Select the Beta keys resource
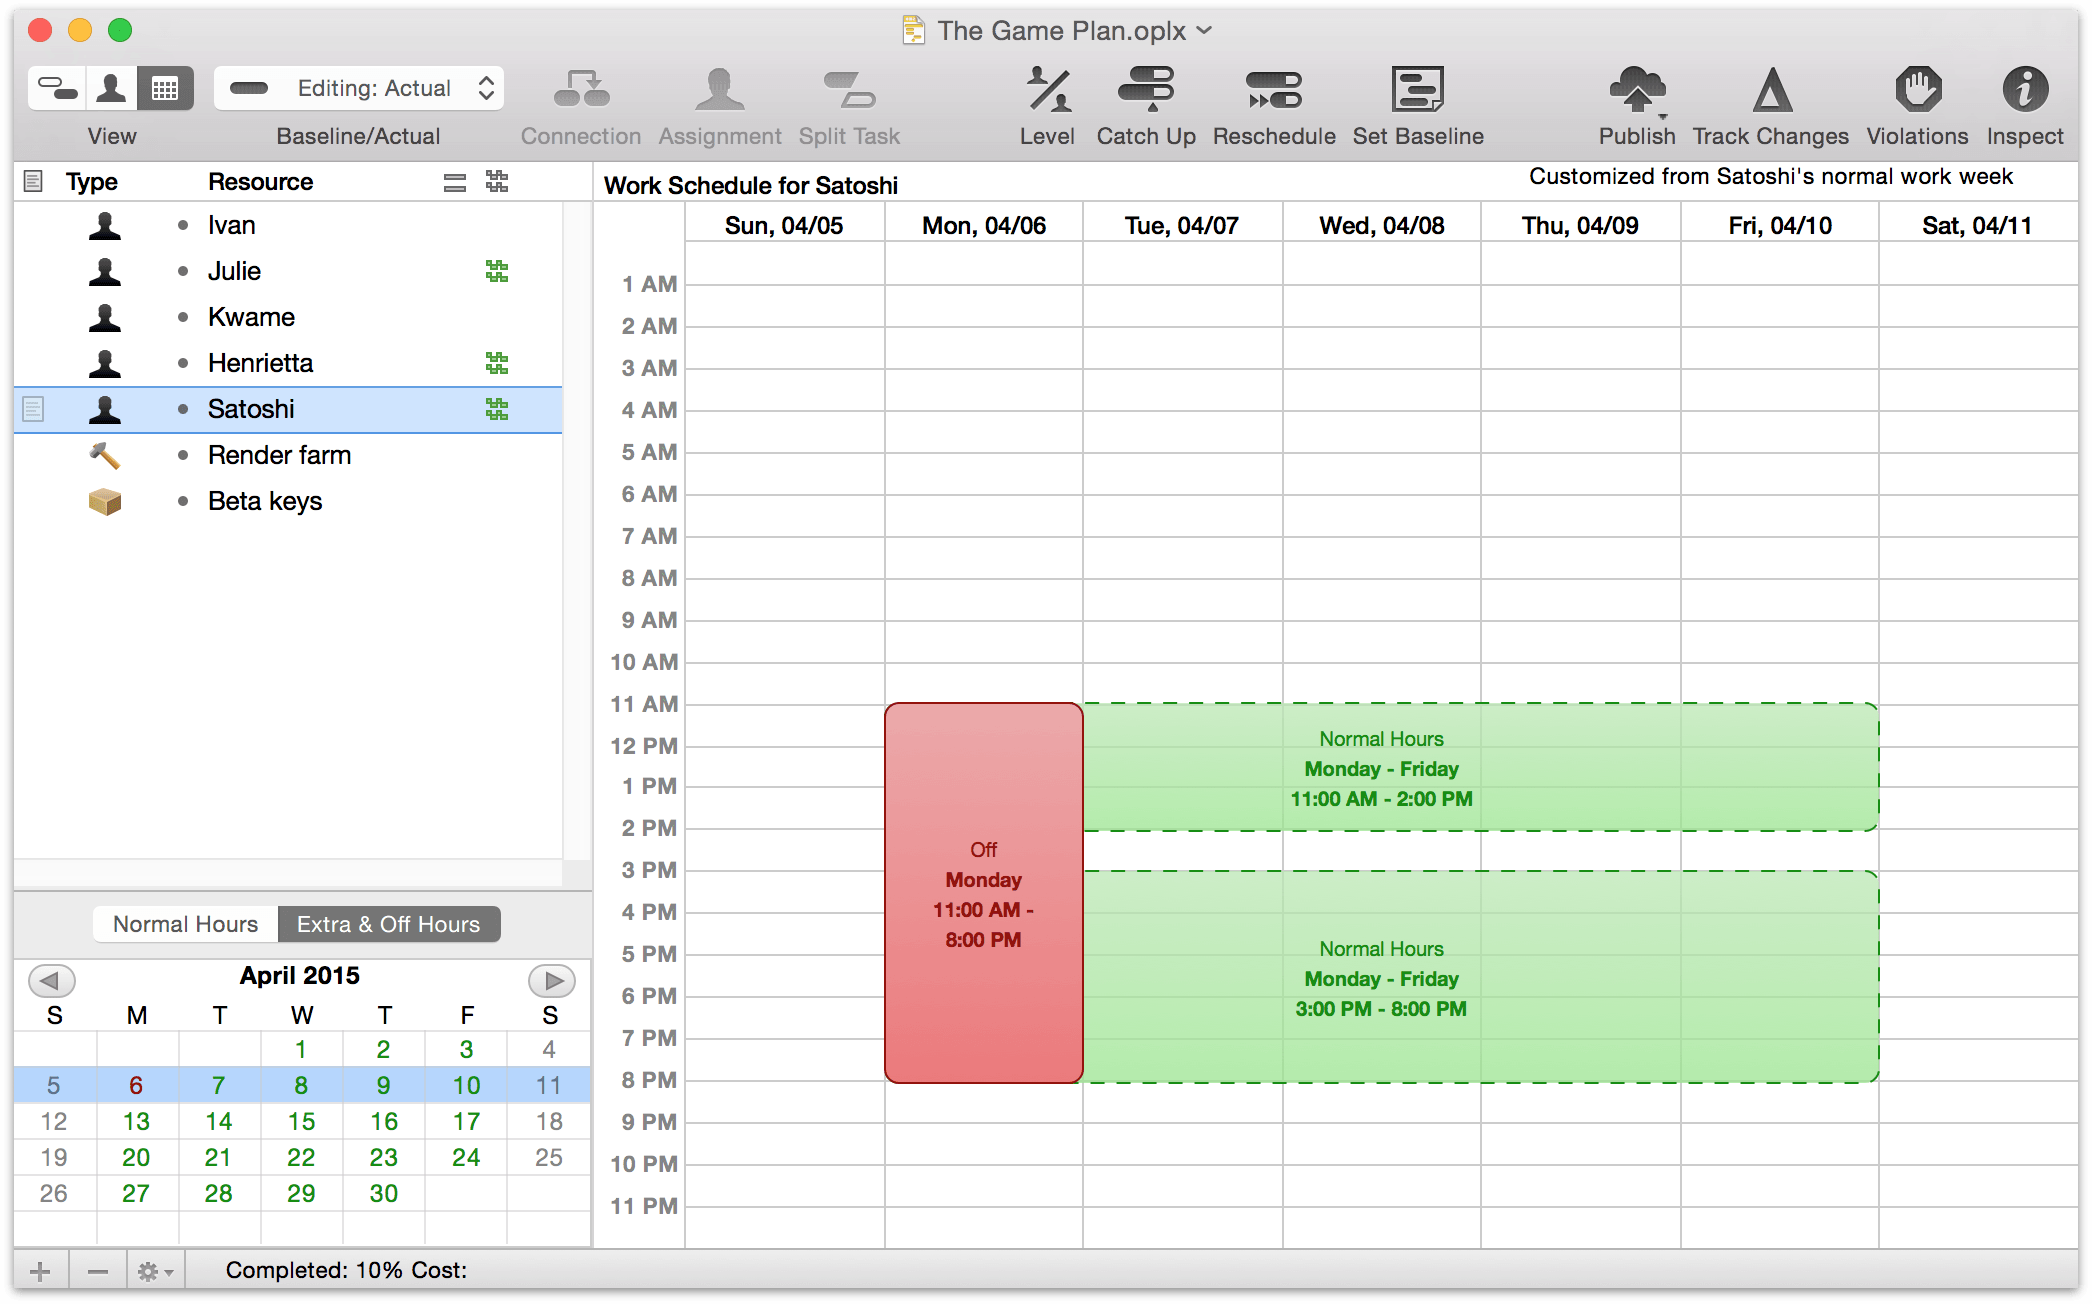The width and height of the screenshot is (2092, 1304). click(x=288, y=501)
